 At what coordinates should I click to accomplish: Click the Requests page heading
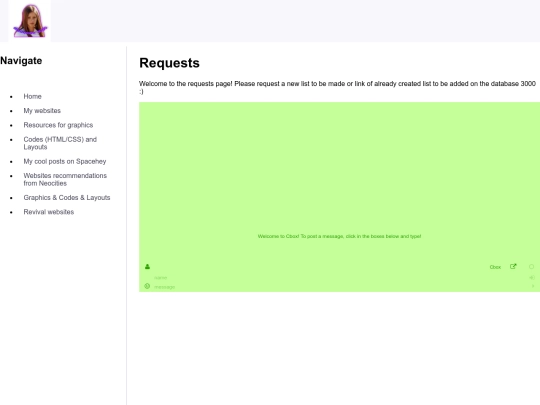(x=169, y=63)
